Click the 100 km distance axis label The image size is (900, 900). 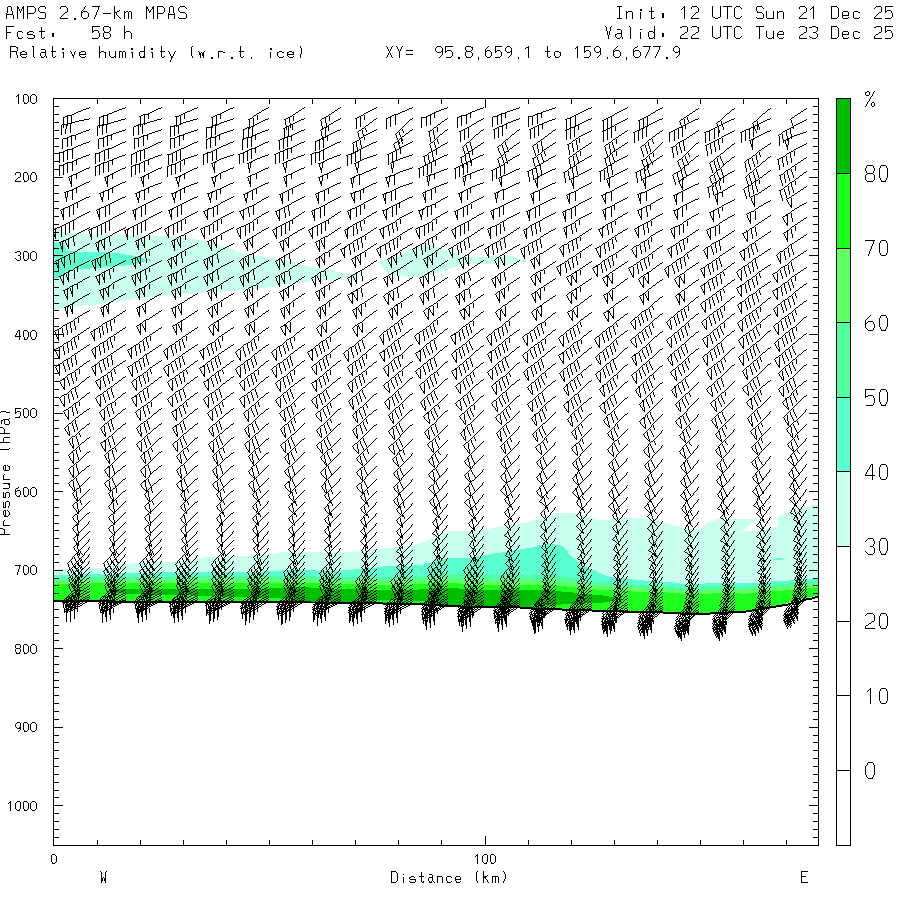tap(485, 859)
